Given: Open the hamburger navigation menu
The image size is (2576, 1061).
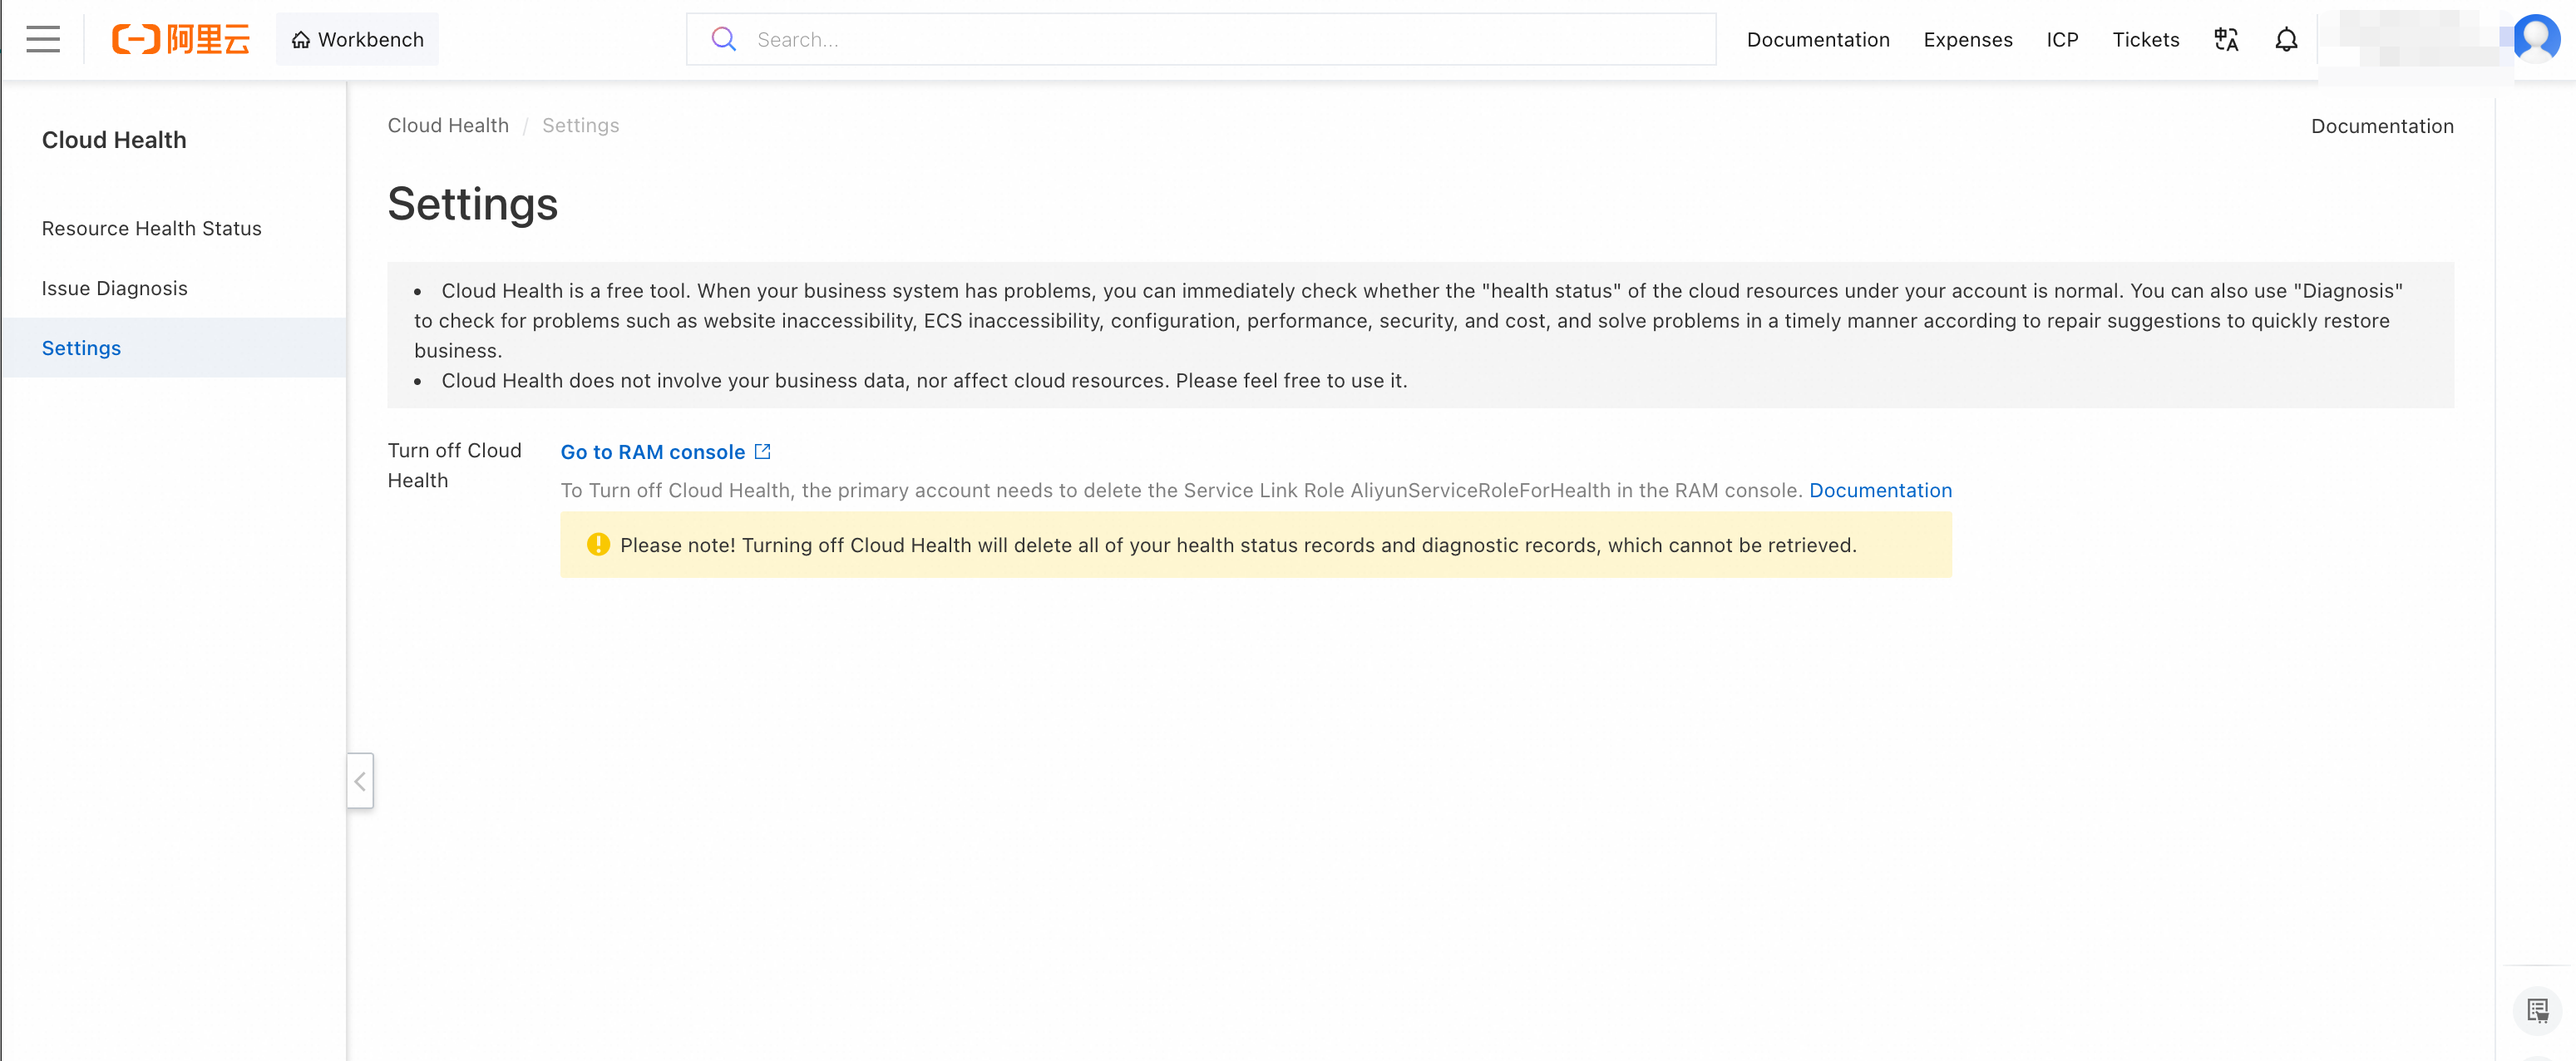Looking at the screenshot, I should pos(43,39).
